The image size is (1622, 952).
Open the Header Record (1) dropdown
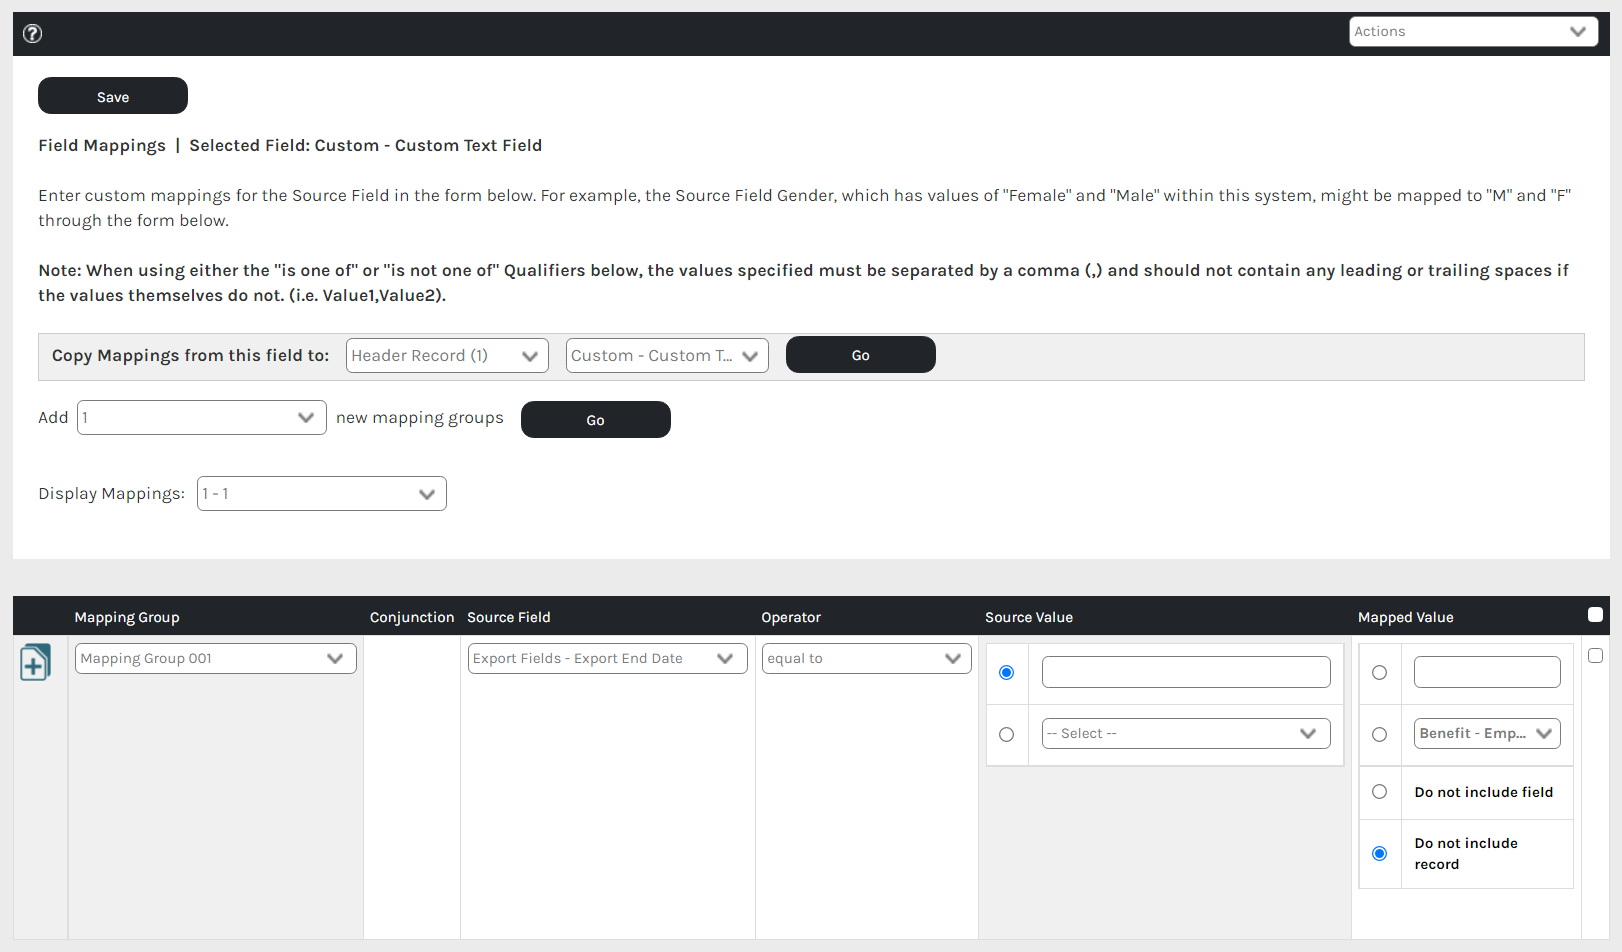click(447, 355)
